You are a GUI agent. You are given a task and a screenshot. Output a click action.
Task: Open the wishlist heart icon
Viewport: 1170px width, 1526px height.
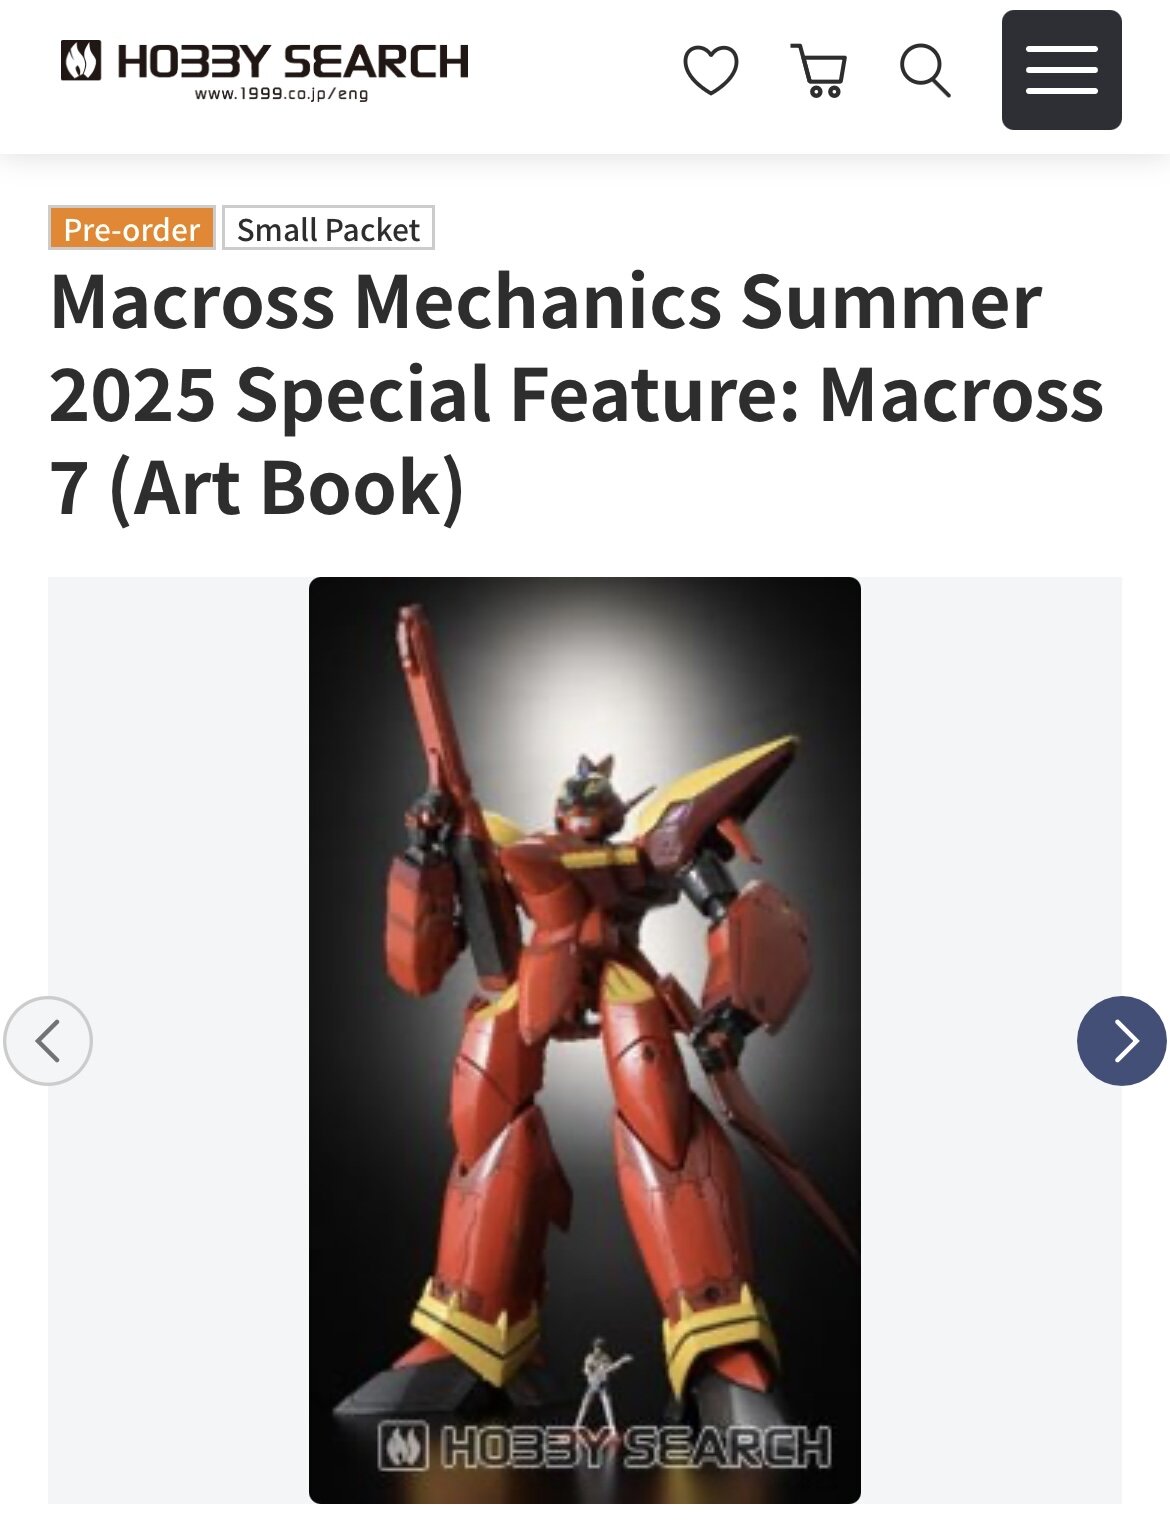coord(710,71)
